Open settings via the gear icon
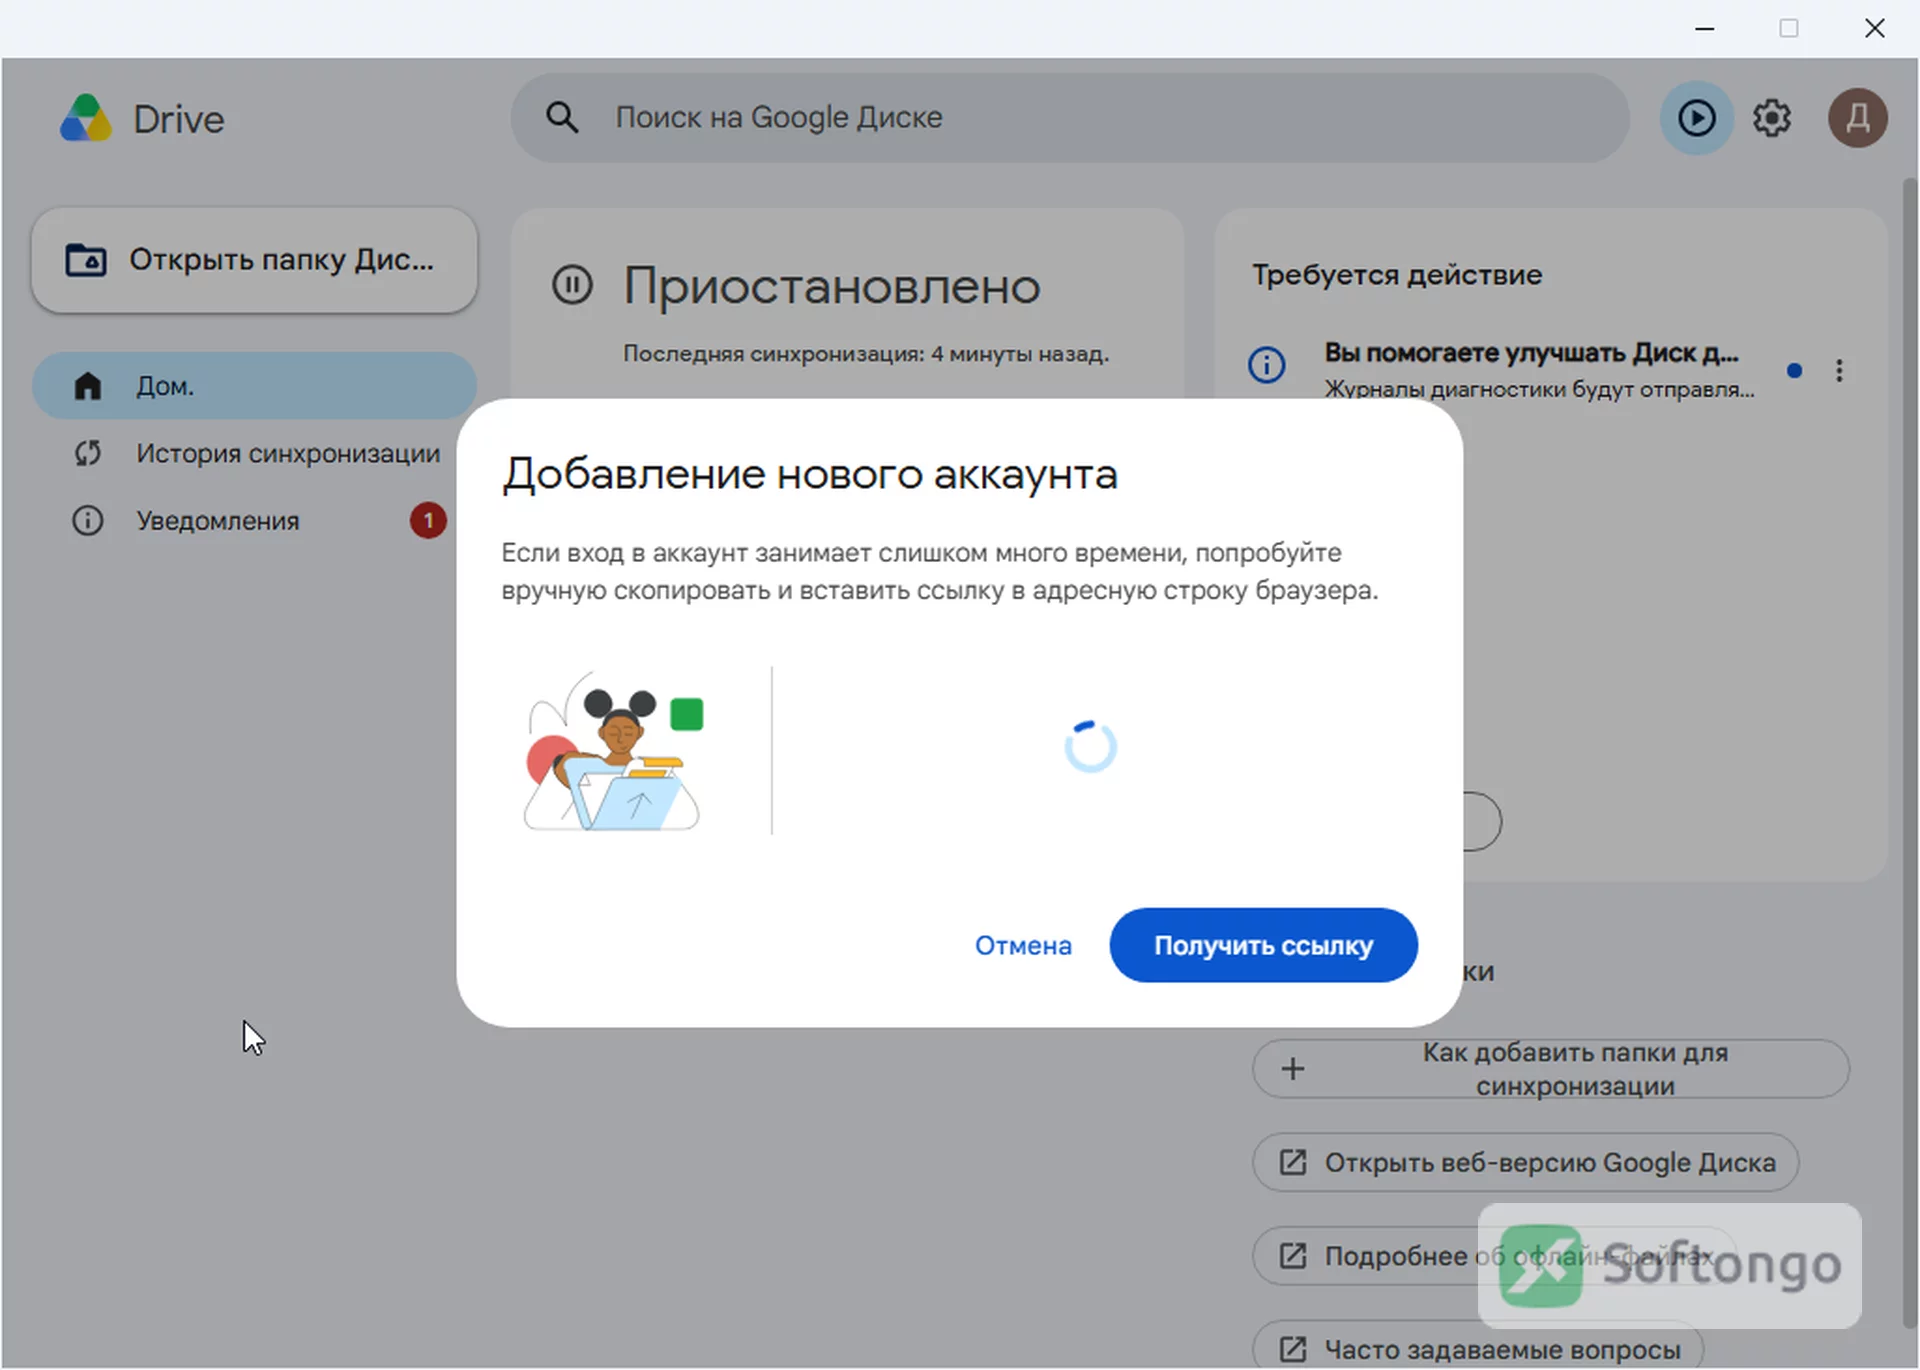 pos(1772,118)
